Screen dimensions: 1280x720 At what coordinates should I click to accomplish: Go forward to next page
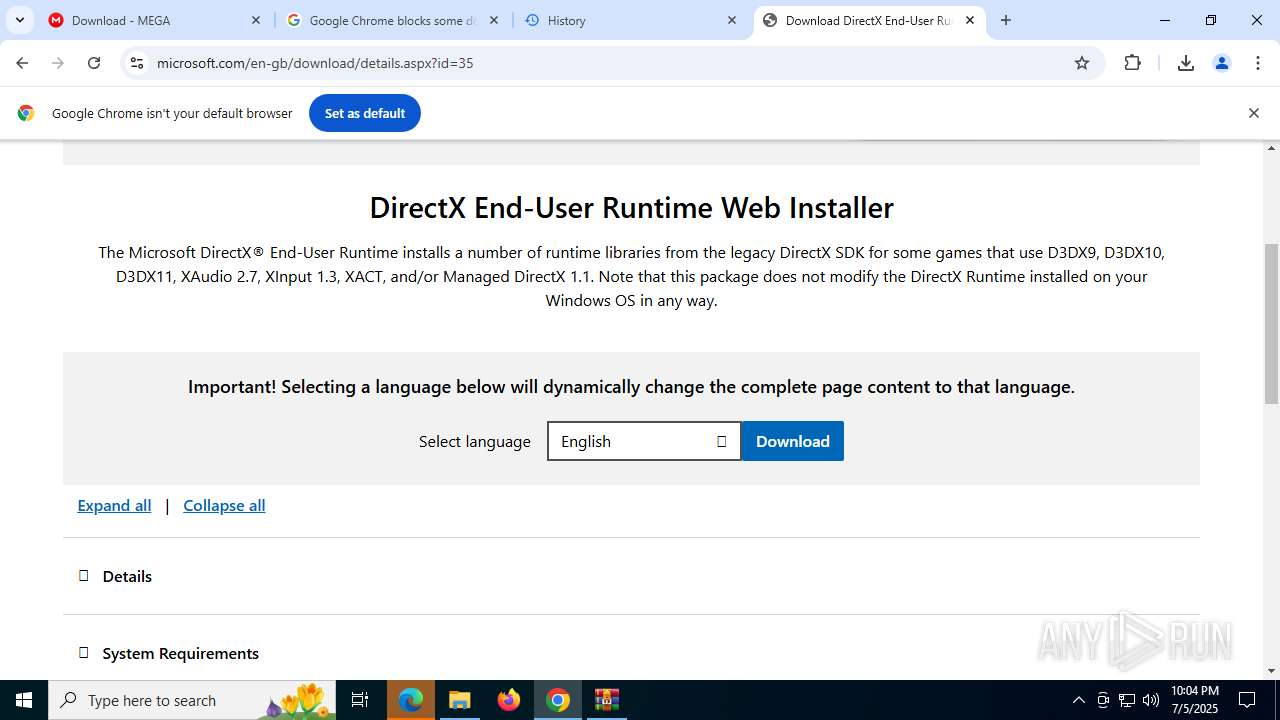click(x=58, y=63)
